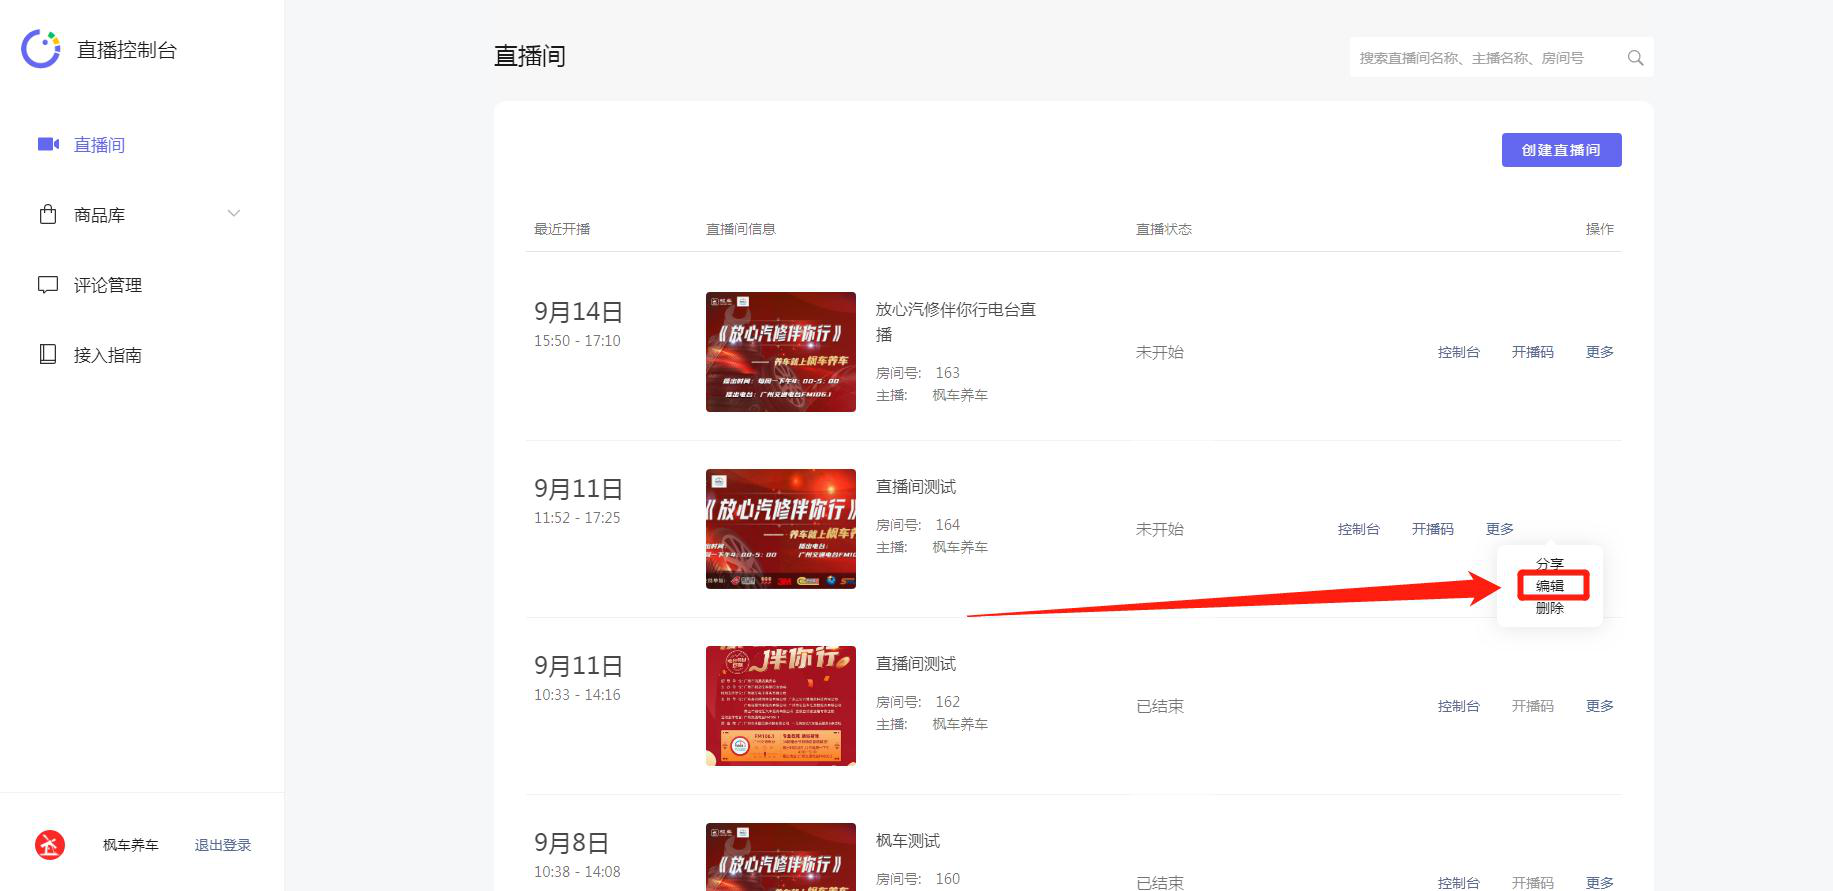Click the 接入指南 book icon
Viewport: 1833px width, 891px height.
(x=48, y=354)
